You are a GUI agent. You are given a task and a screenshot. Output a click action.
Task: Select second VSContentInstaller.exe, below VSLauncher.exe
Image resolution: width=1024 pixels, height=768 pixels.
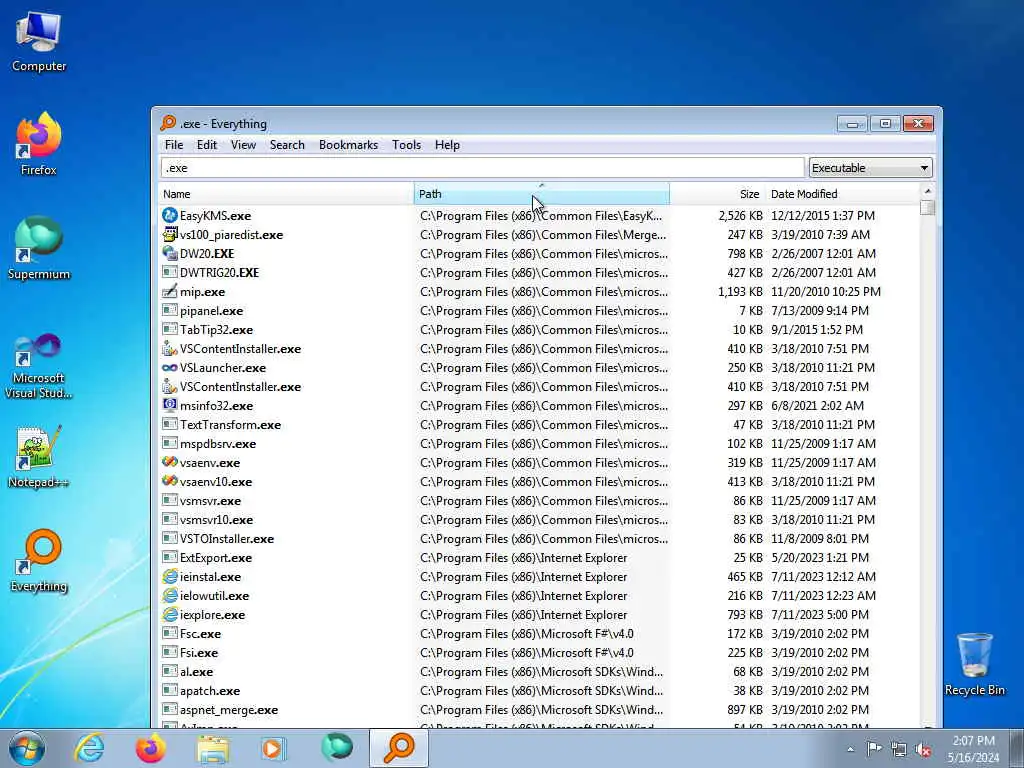[240, 387]
